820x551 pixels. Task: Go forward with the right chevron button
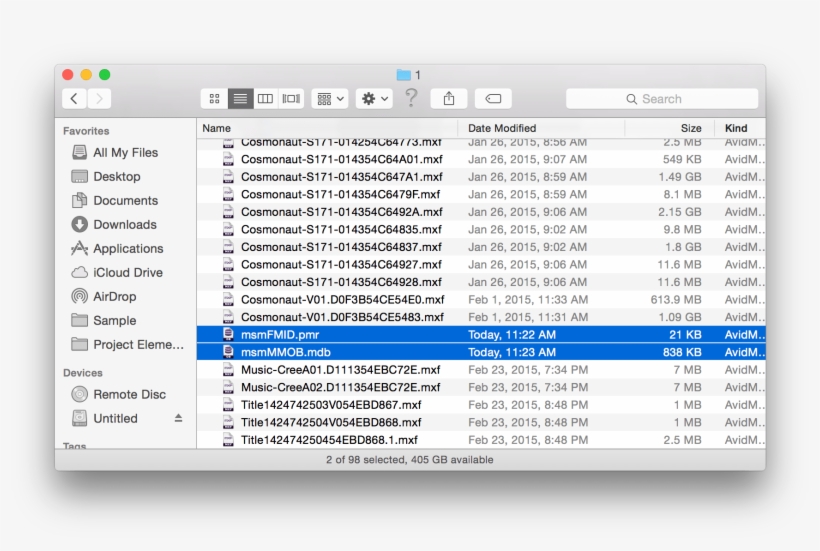coord(99,98)
